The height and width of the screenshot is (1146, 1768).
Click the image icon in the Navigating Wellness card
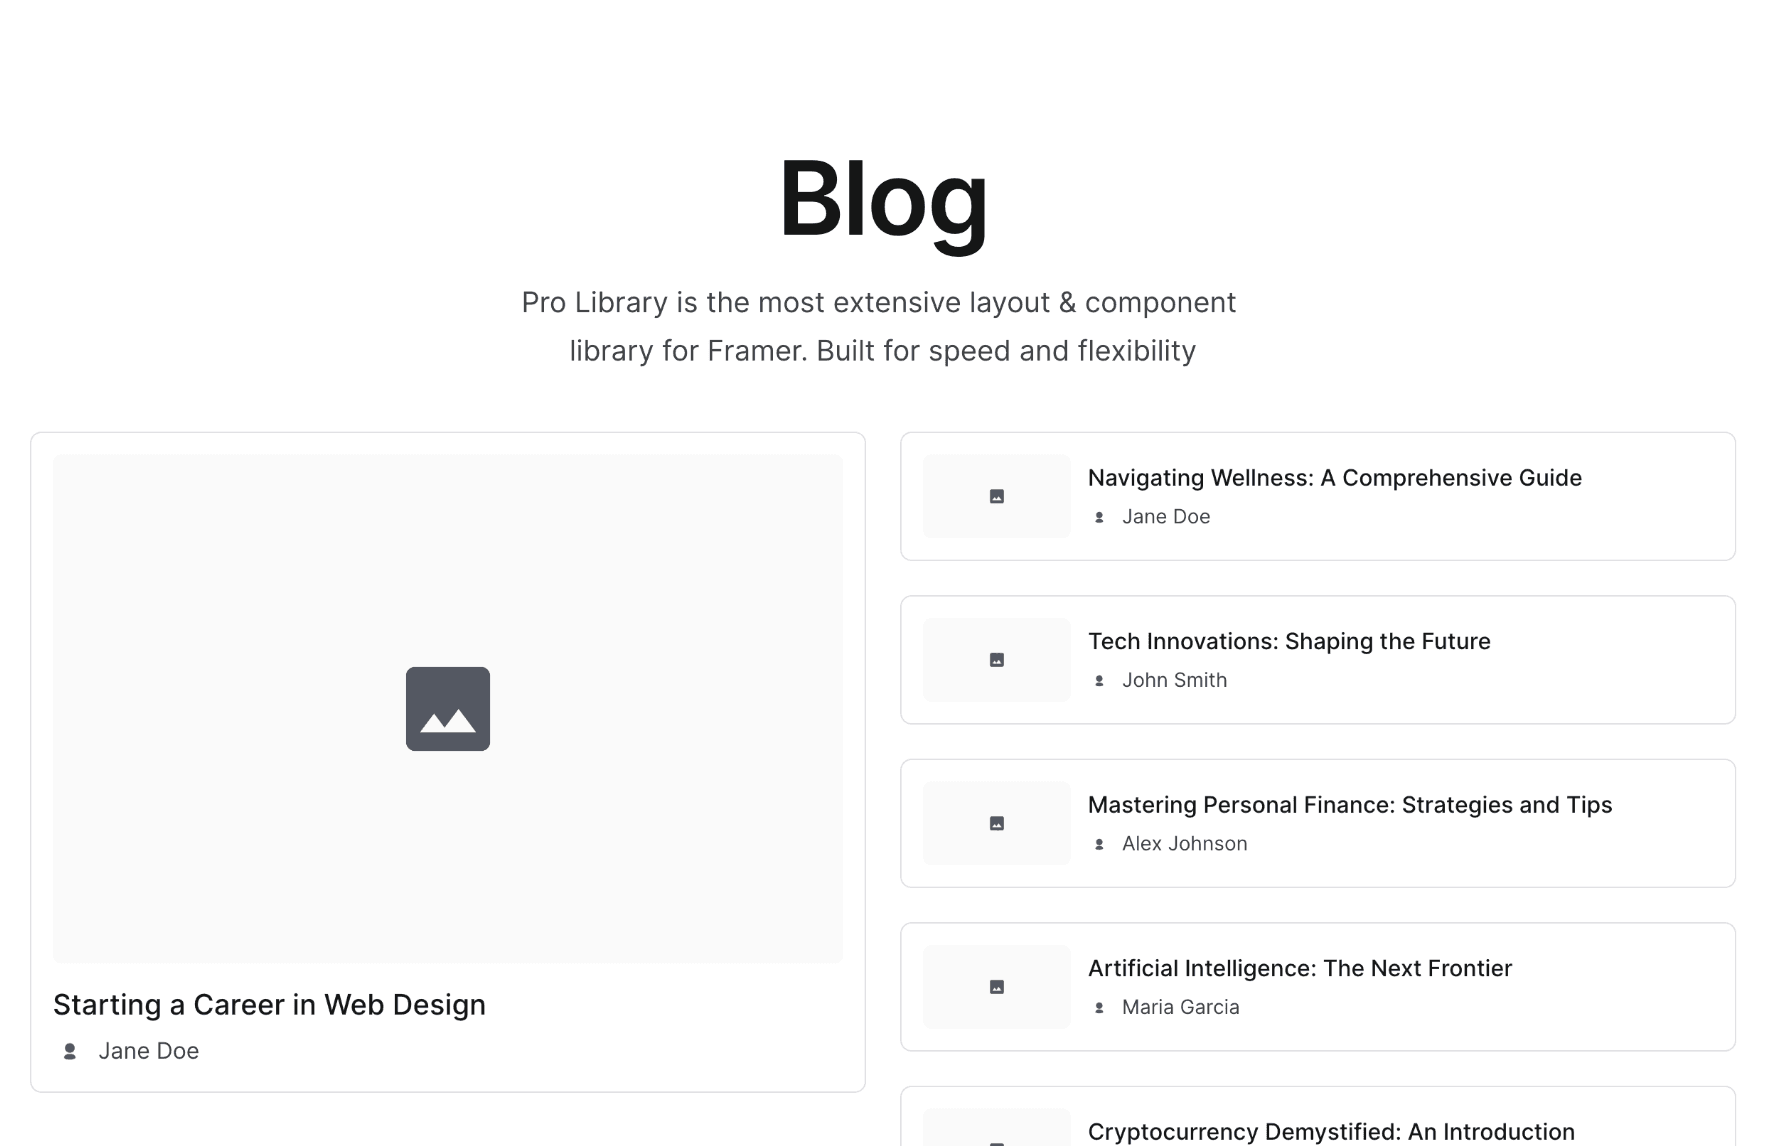tap(996, 495)
